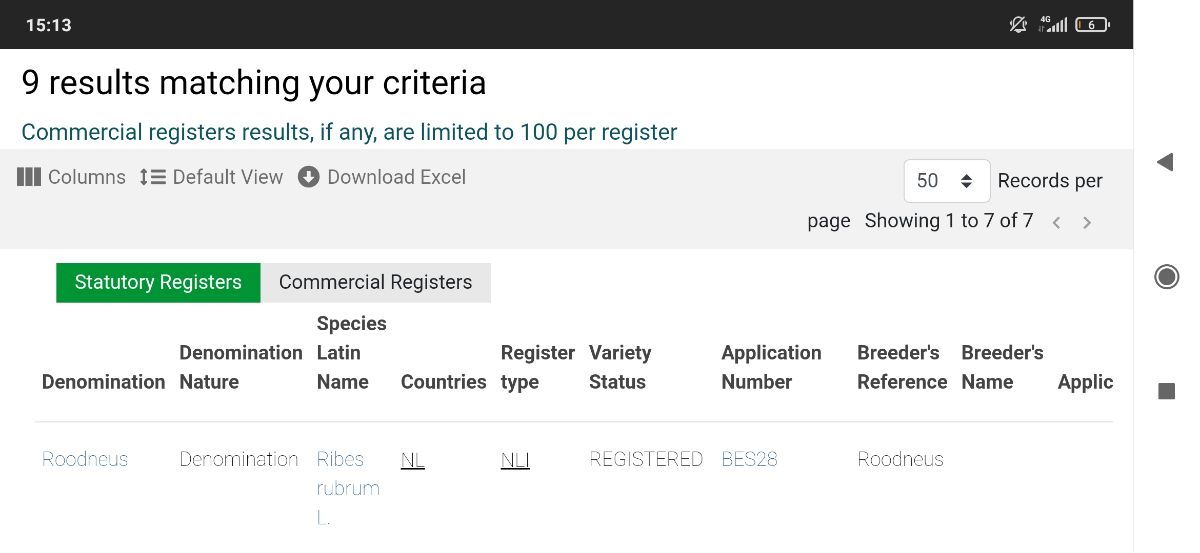Switch to Statutory Registers tab
The height and width of the screenshot is (553, 1200).
coord(158,282)
